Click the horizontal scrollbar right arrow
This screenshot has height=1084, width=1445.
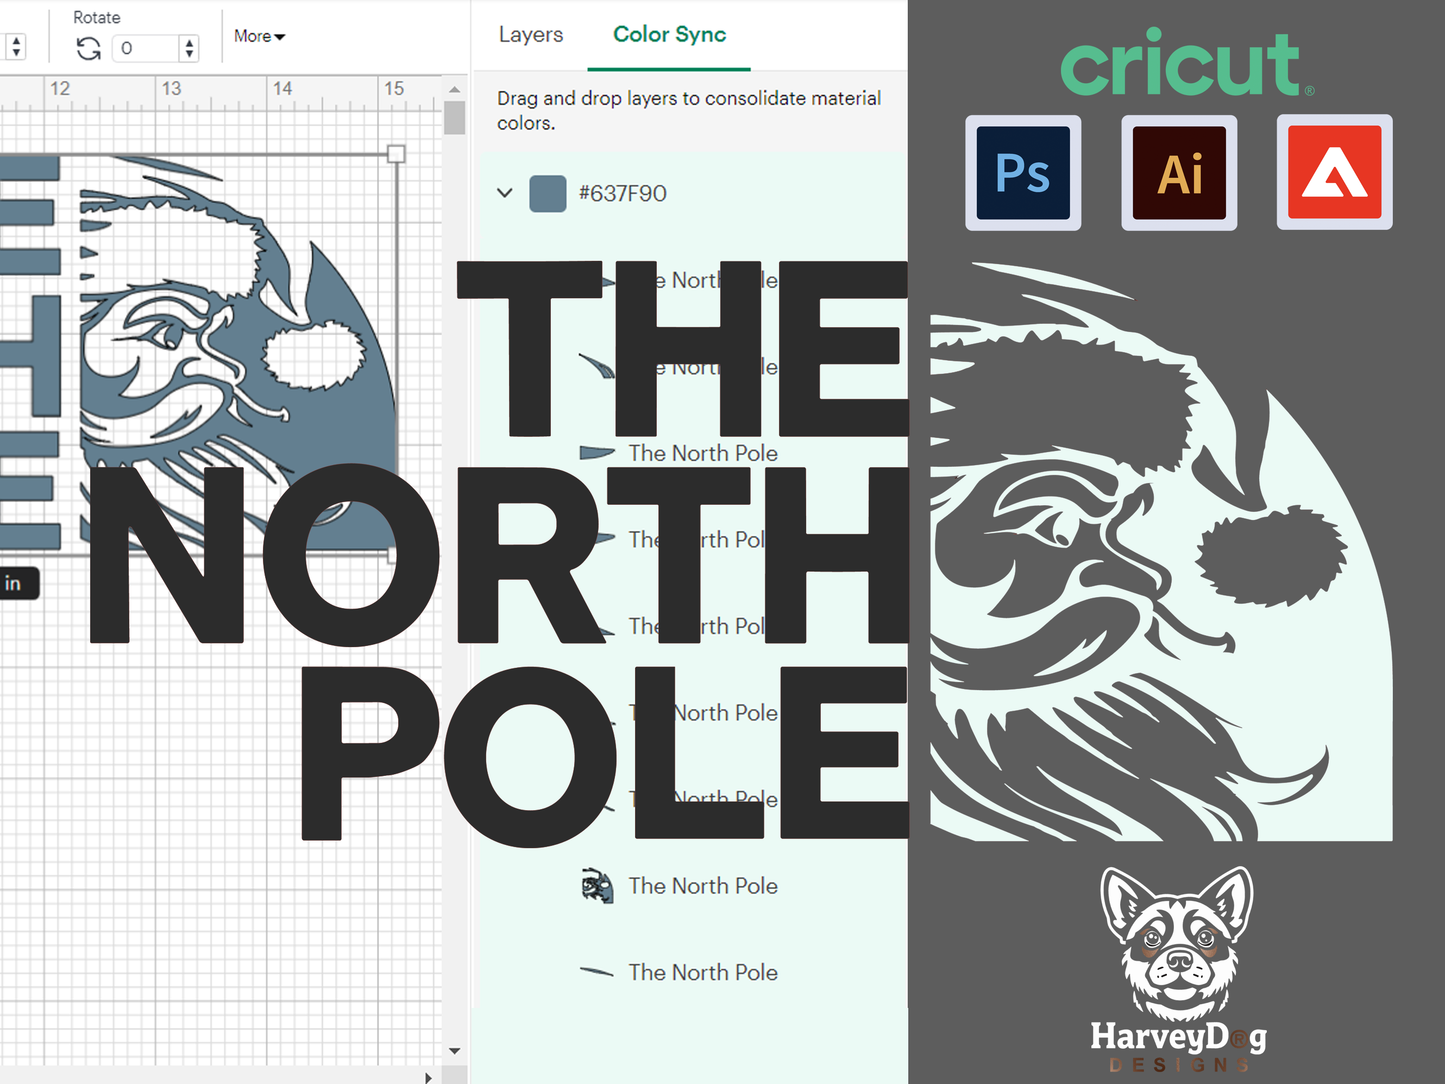[428, 1077]
